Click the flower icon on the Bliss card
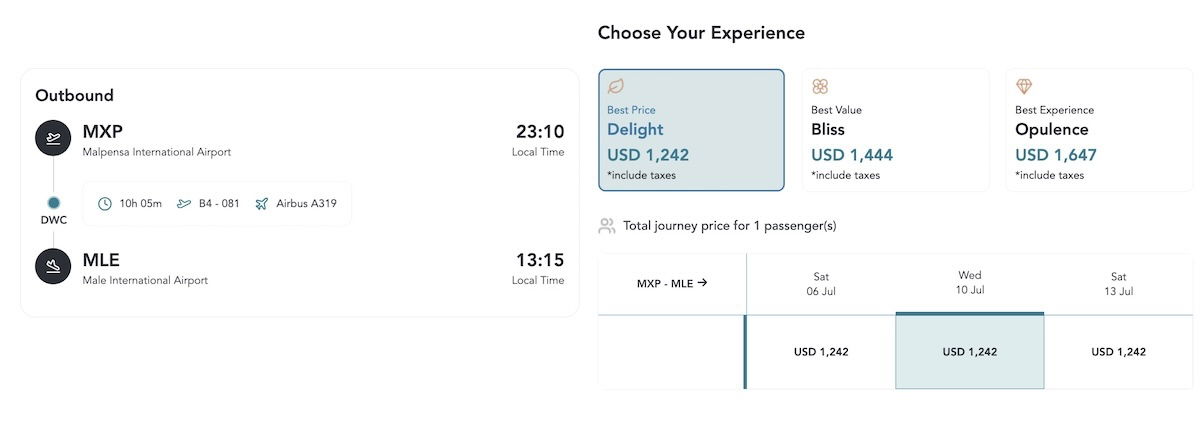Screen dimensions: 1200x434 click(820, 87)
